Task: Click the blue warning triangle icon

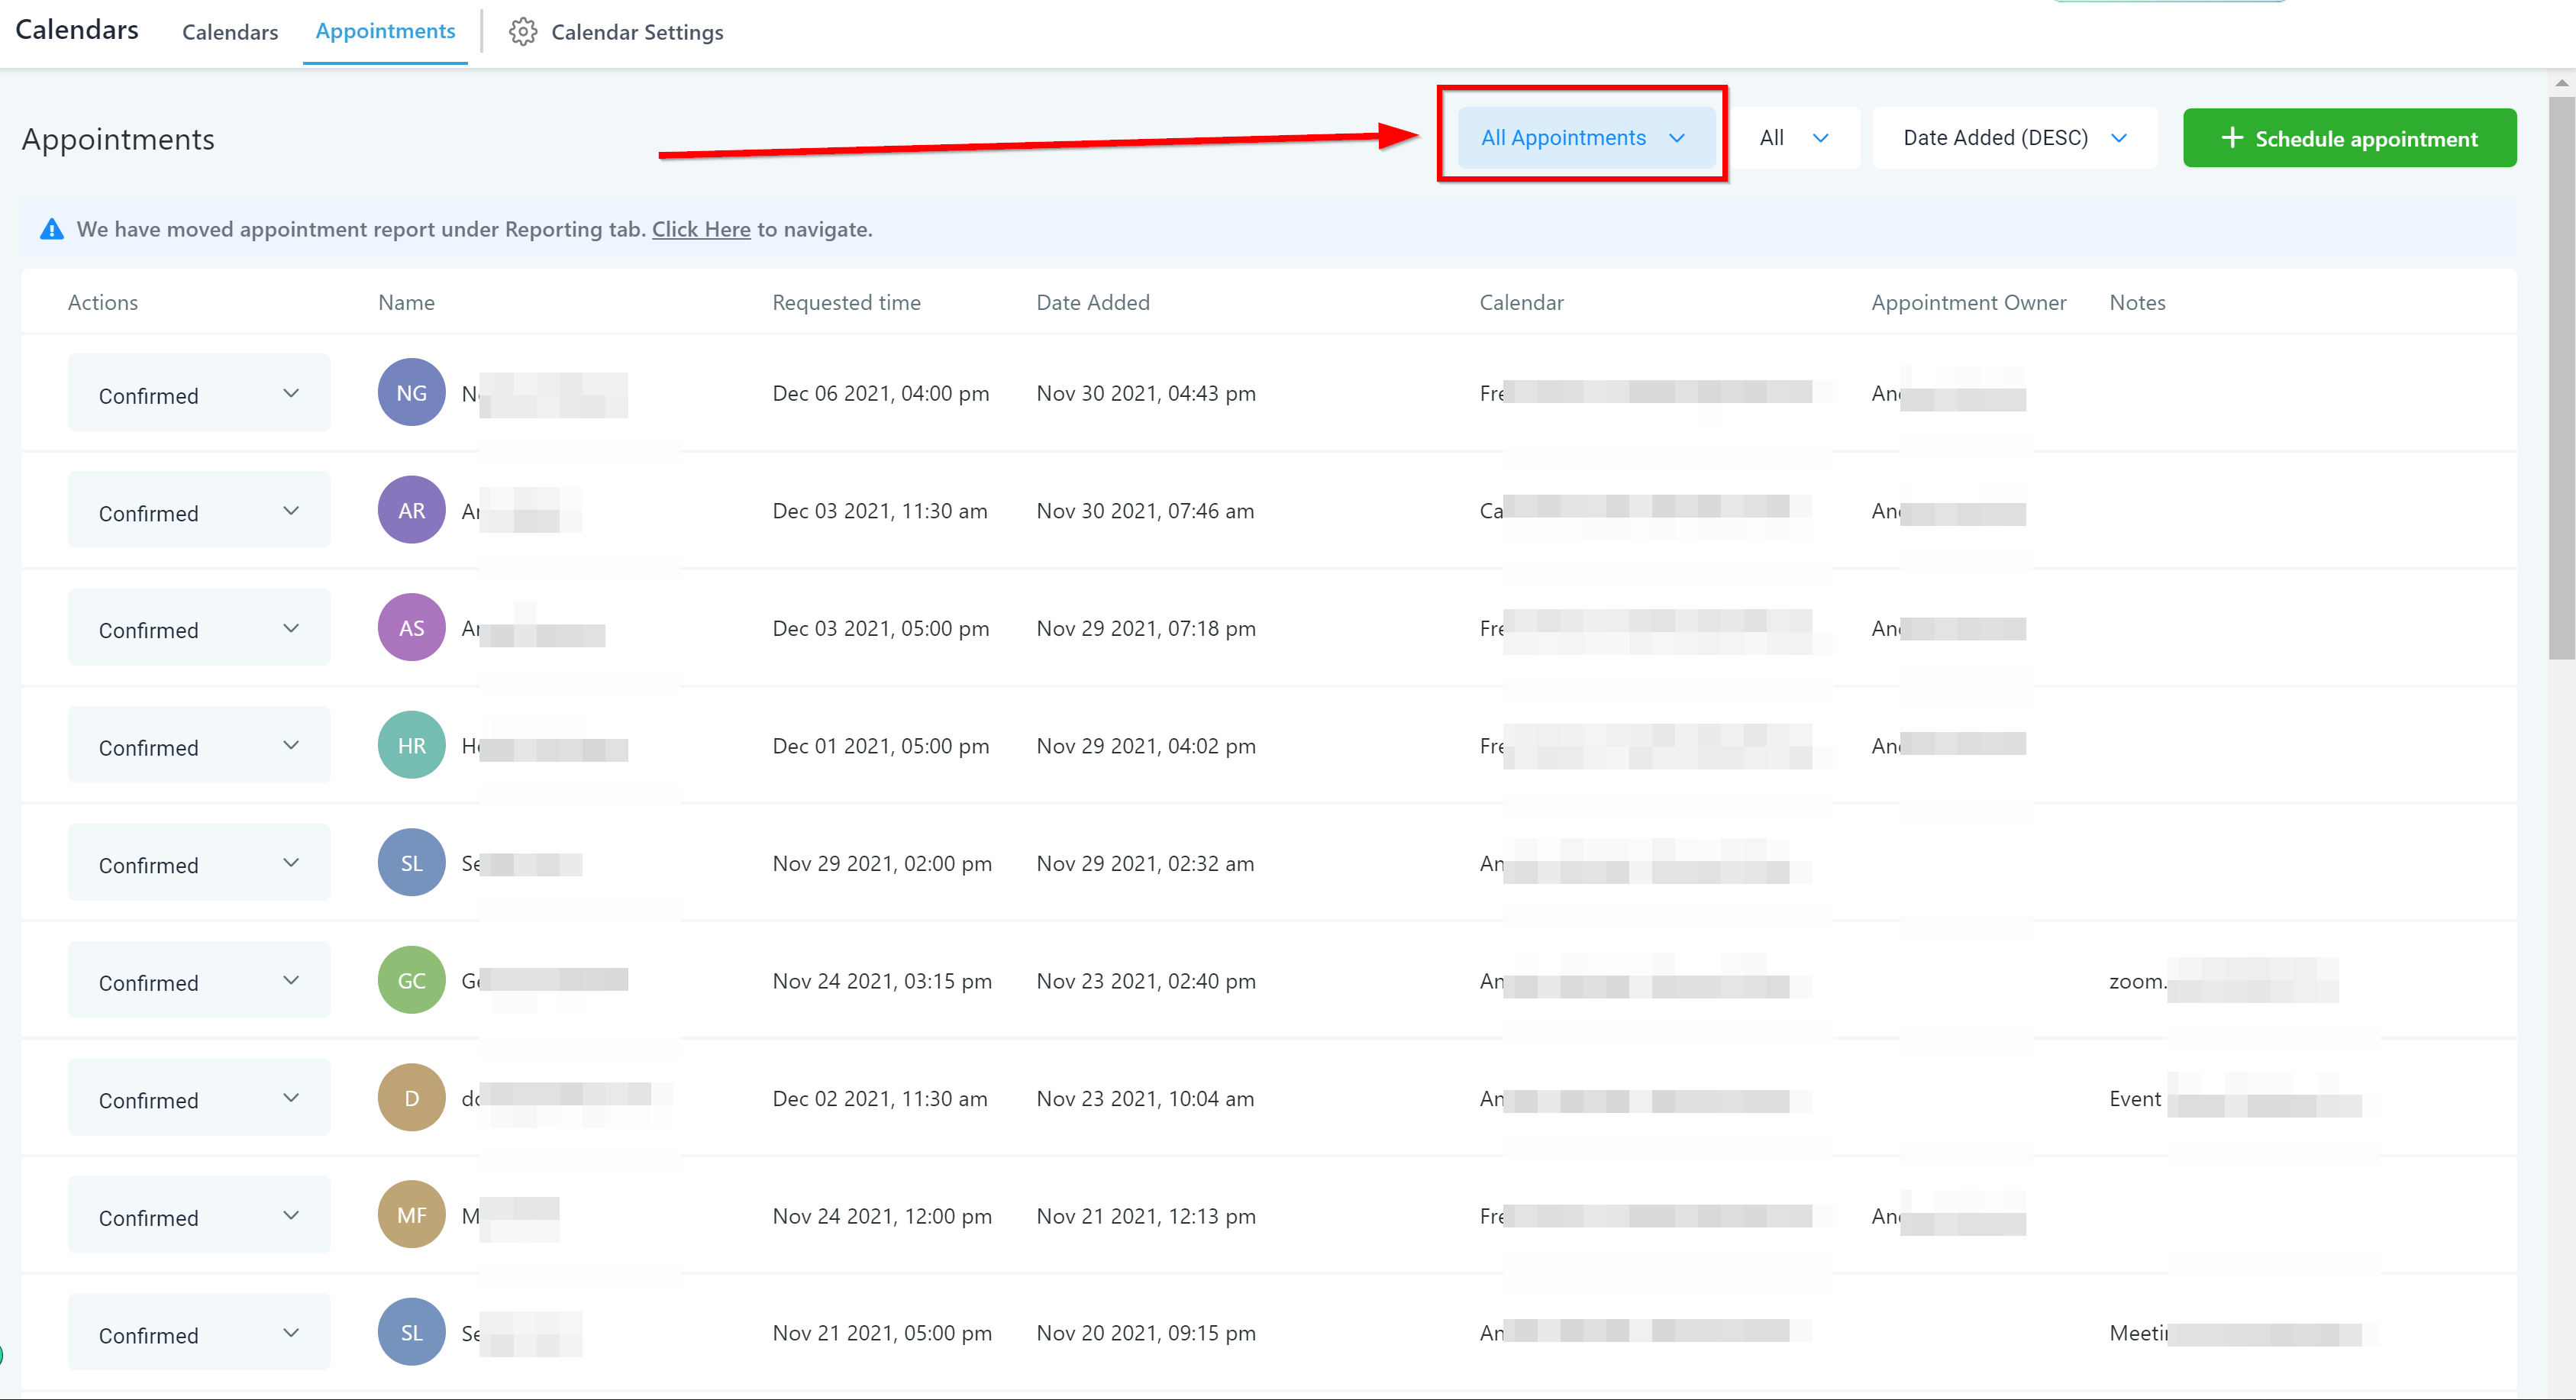Action: point(52,230)
